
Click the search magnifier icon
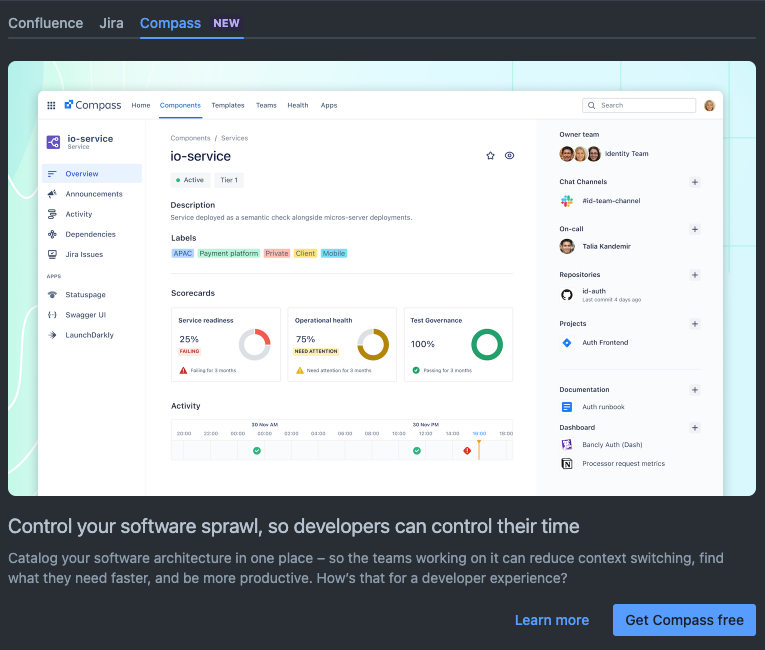click(x=591, y=105)
